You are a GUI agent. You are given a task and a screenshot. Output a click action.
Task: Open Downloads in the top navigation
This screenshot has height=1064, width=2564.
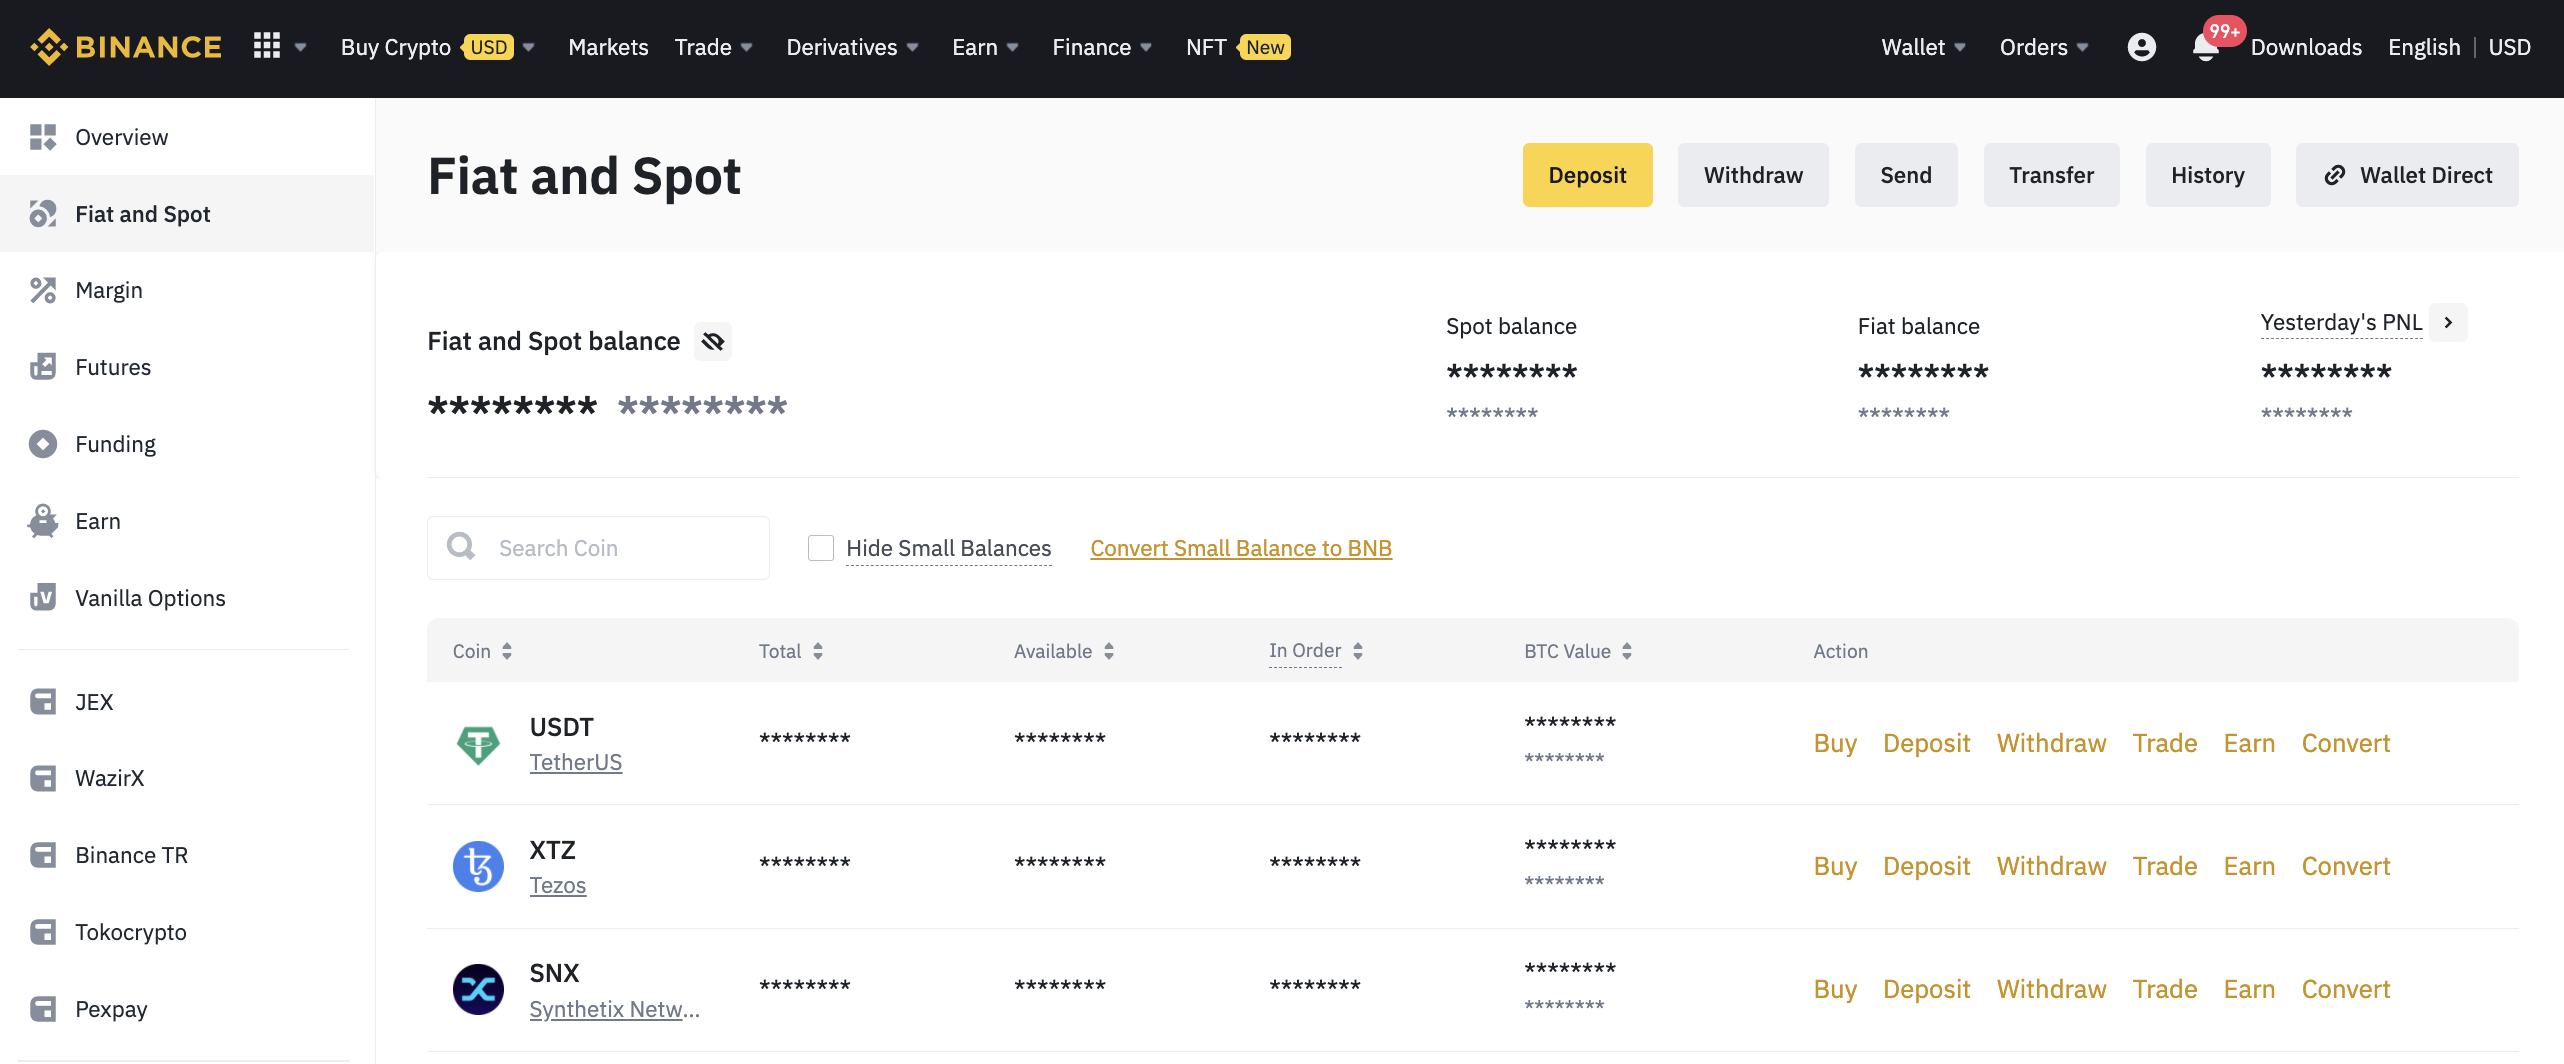pos(2306,47)
